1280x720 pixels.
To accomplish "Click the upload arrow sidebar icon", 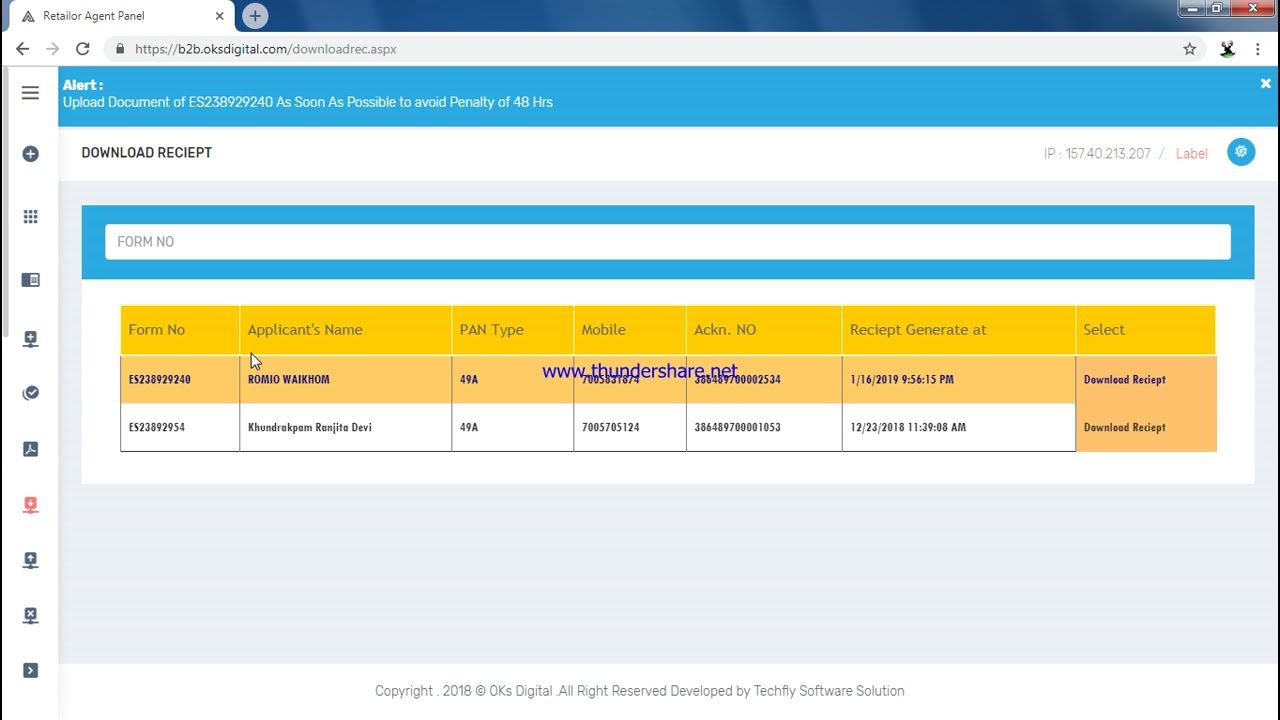I will pos(30,560).
